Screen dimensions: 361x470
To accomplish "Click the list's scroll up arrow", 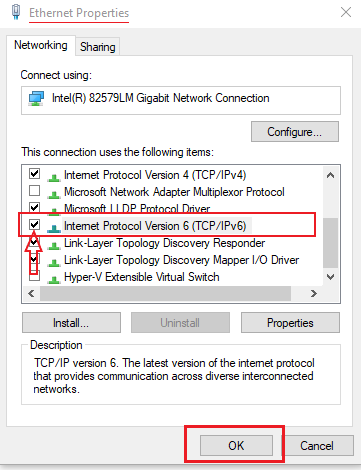I will pos(330,175).
